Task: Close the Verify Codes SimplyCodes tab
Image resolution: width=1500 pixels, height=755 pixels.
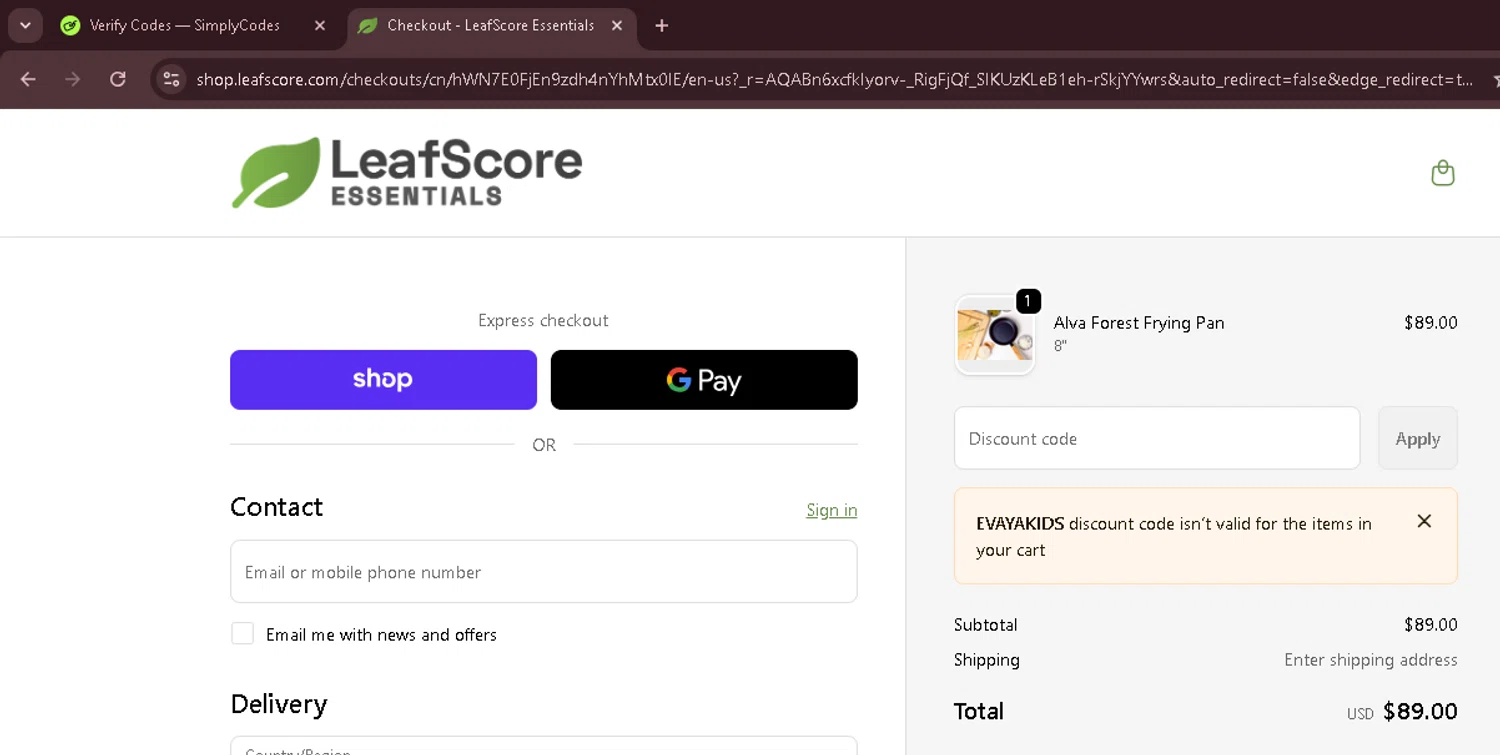Action: (x=320, y=26)
